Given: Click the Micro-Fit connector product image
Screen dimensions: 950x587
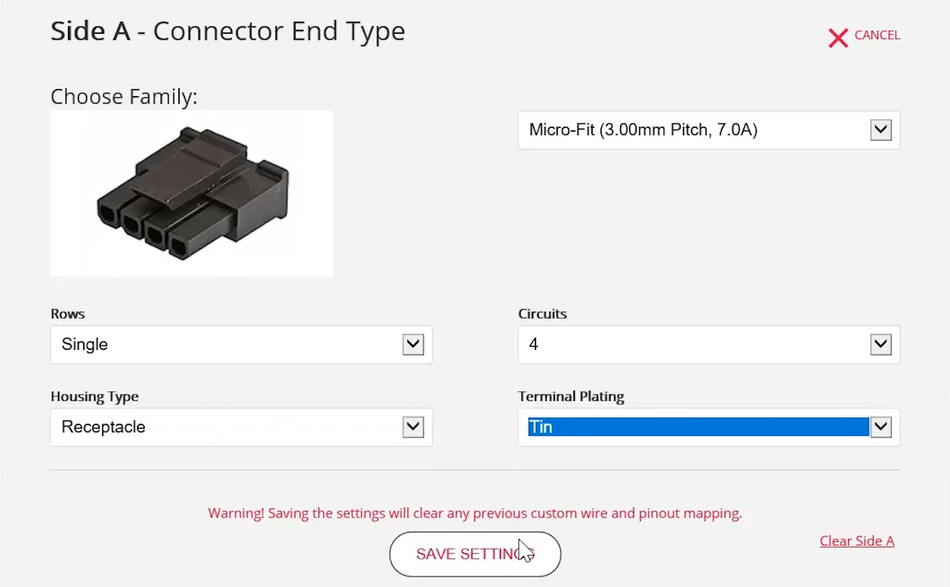Looking at the screenshot, I should [190, 192].
